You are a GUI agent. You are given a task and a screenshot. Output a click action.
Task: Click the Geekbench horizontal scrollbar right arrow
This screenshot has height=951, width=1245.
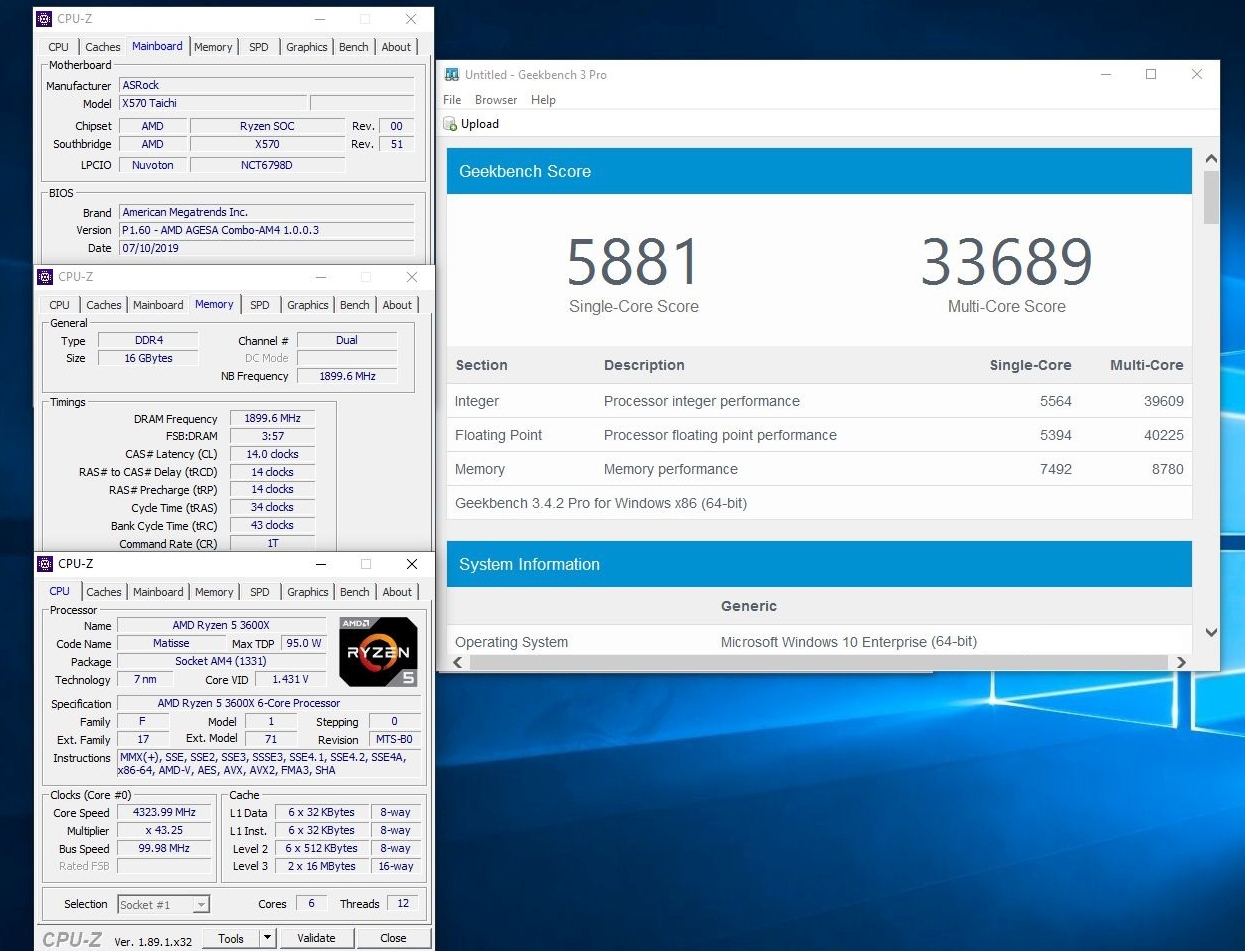click(x=1181, y=662)
